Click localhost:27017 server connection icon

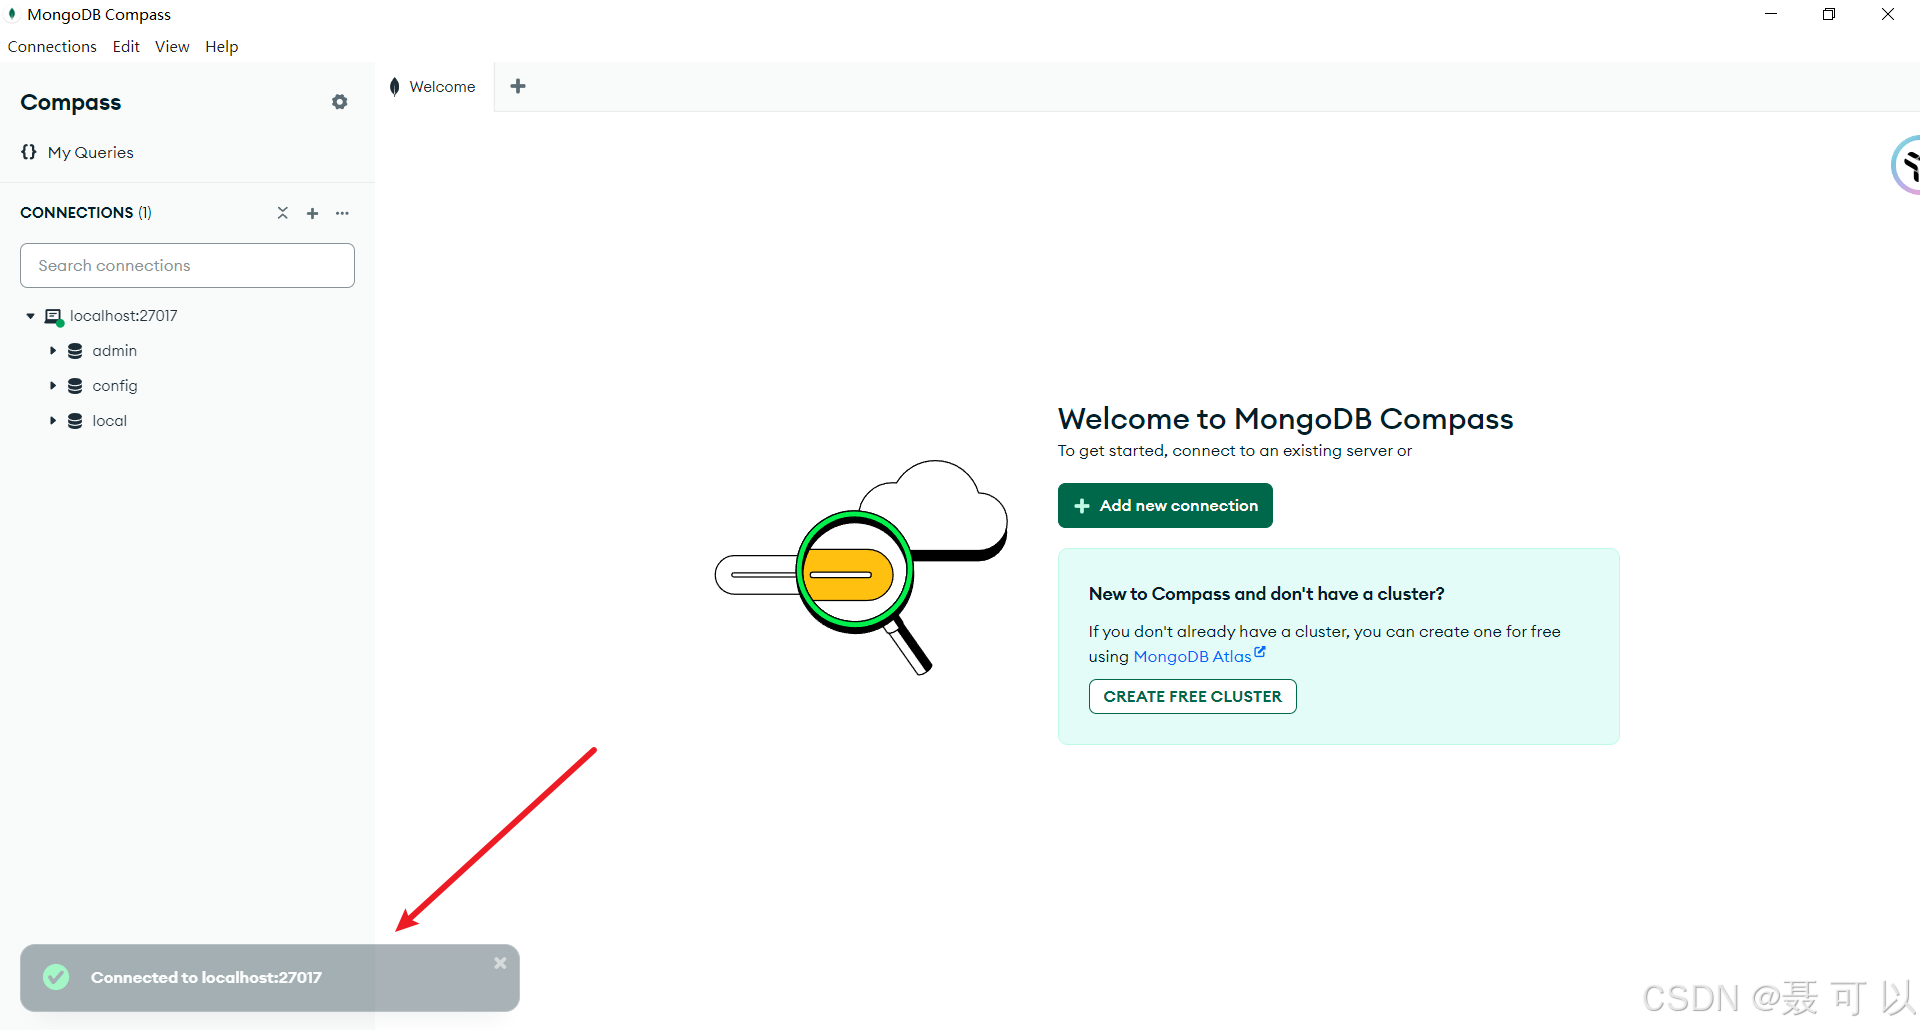pos(54,317)
